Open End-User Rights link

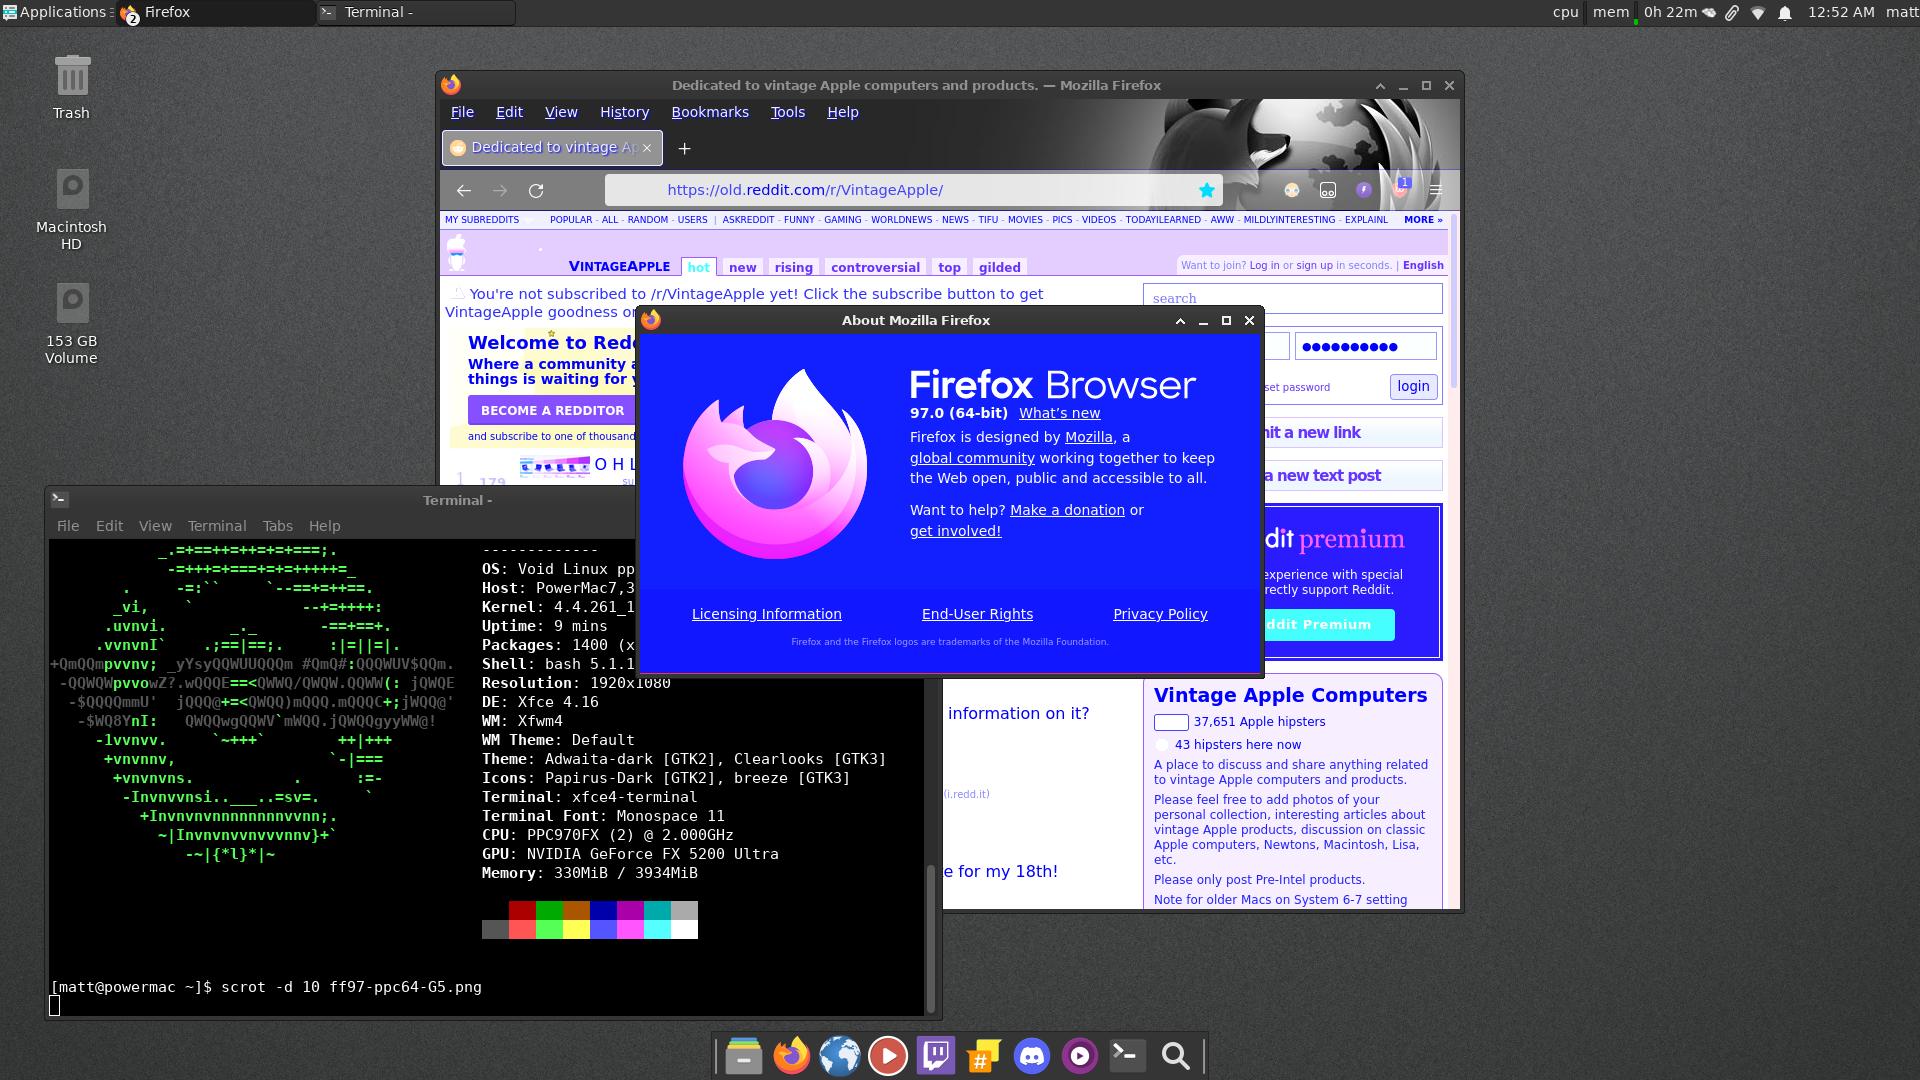click(977, 614)
